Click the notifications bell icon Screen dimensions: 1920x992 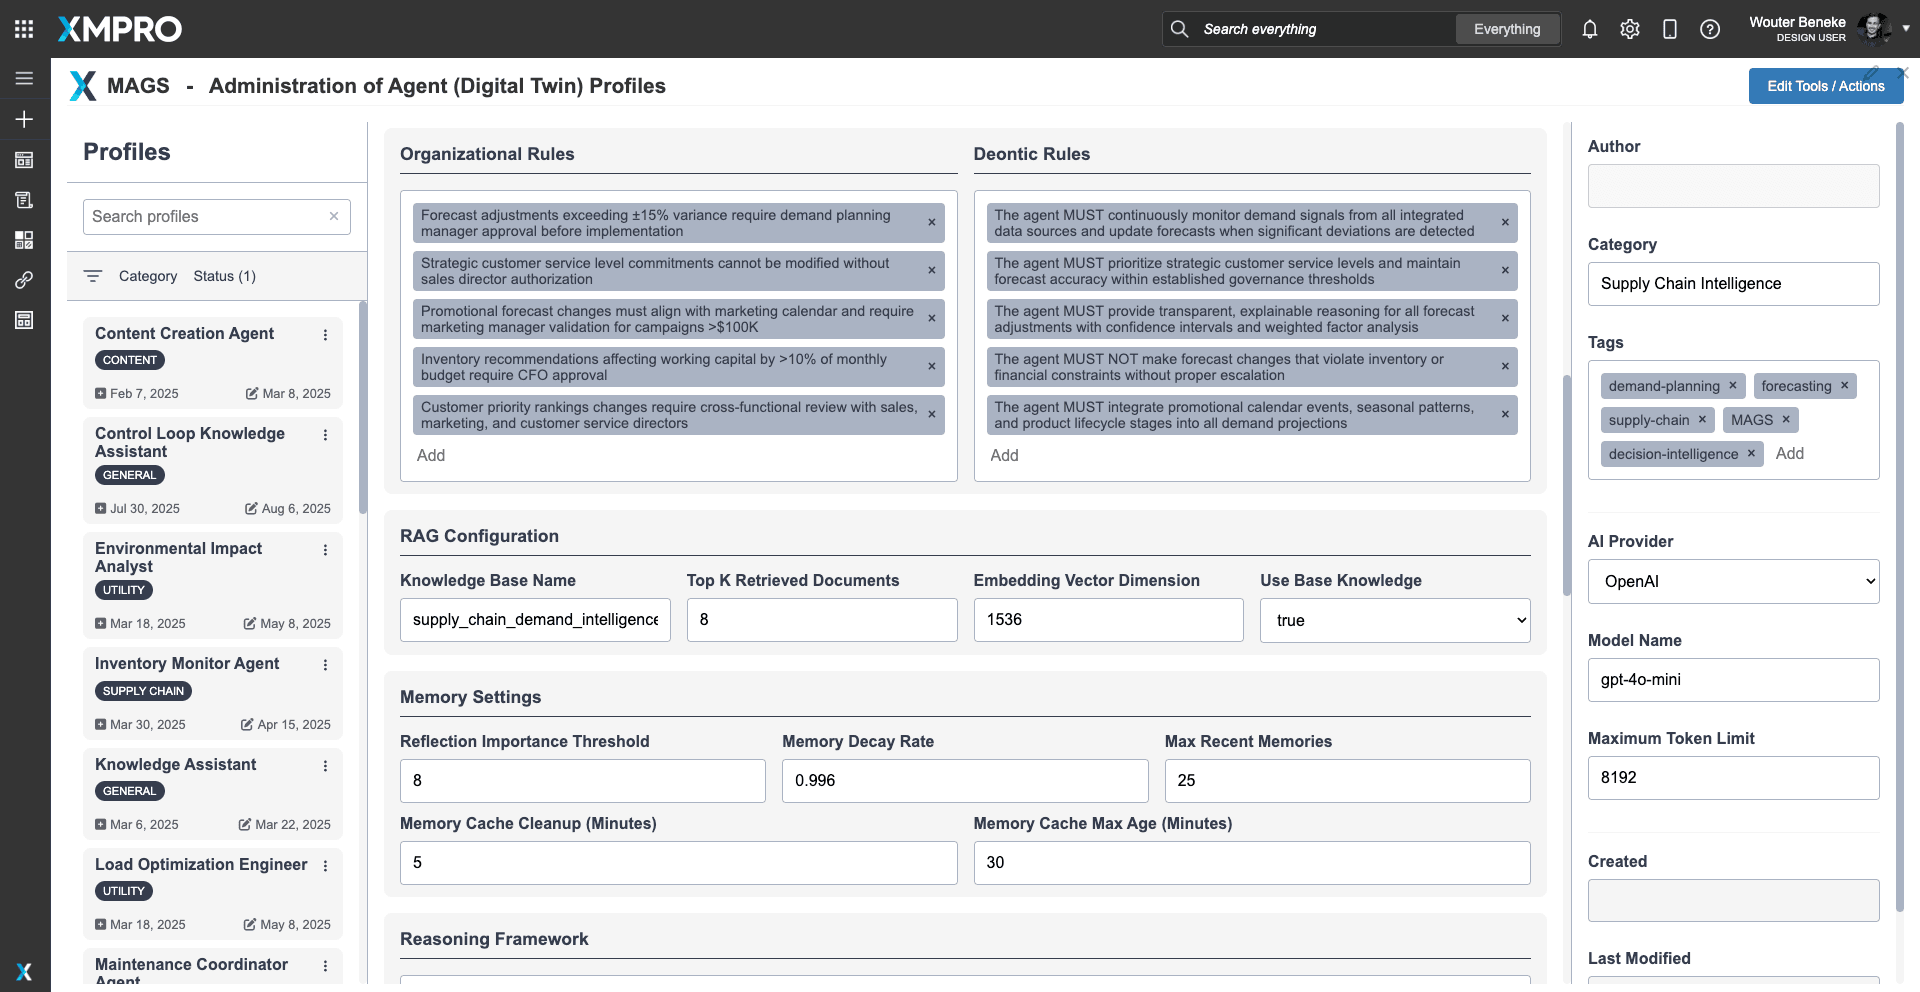point(1589,29)
